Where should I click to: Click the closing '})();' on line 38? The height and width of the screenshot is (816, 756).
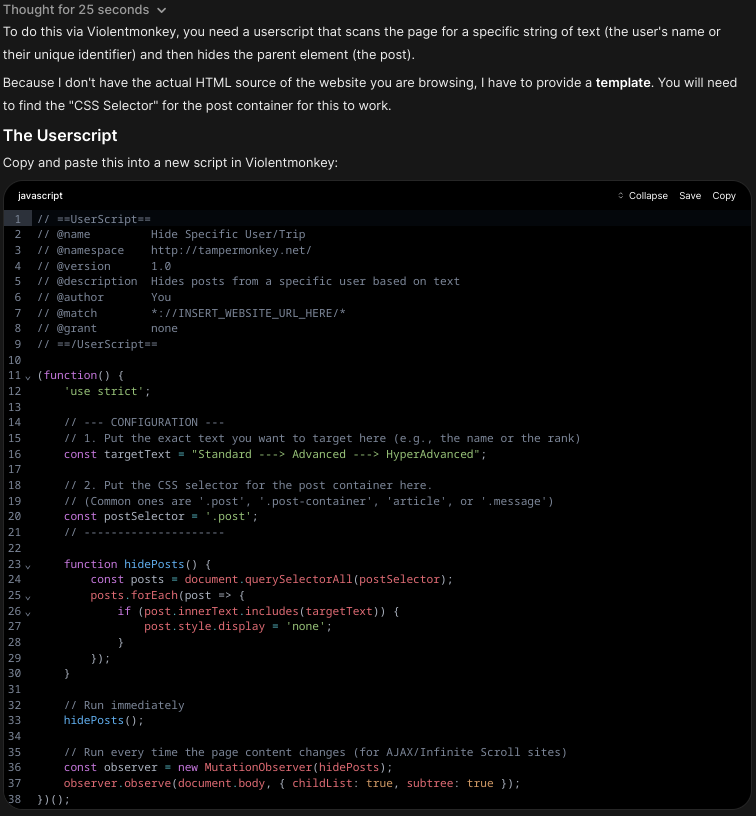point(54,799)
